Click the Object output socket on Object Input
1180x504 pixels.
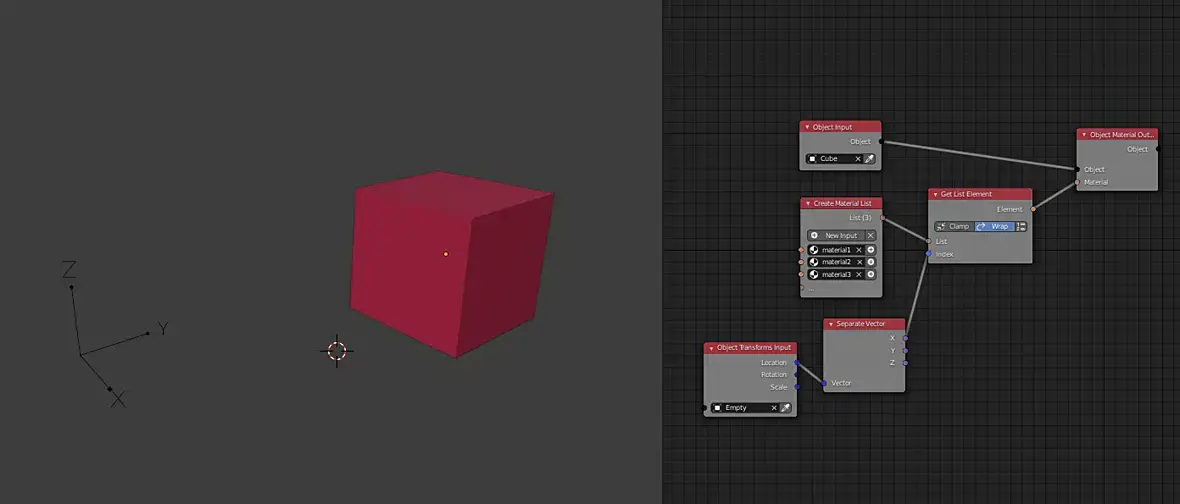(x=881, y=141)
